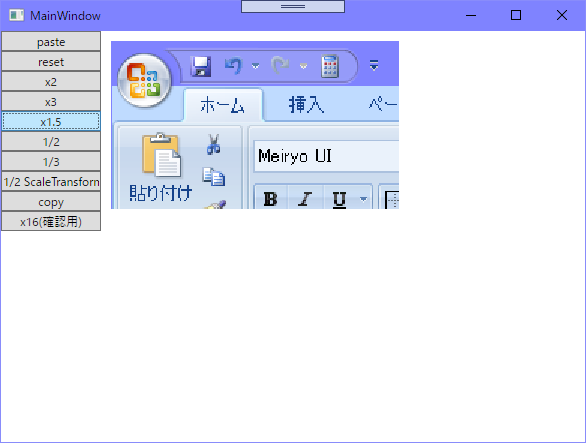Viewport: 586px width, 443px height.
Task: Close the MainWindow window
Action: 561,15
